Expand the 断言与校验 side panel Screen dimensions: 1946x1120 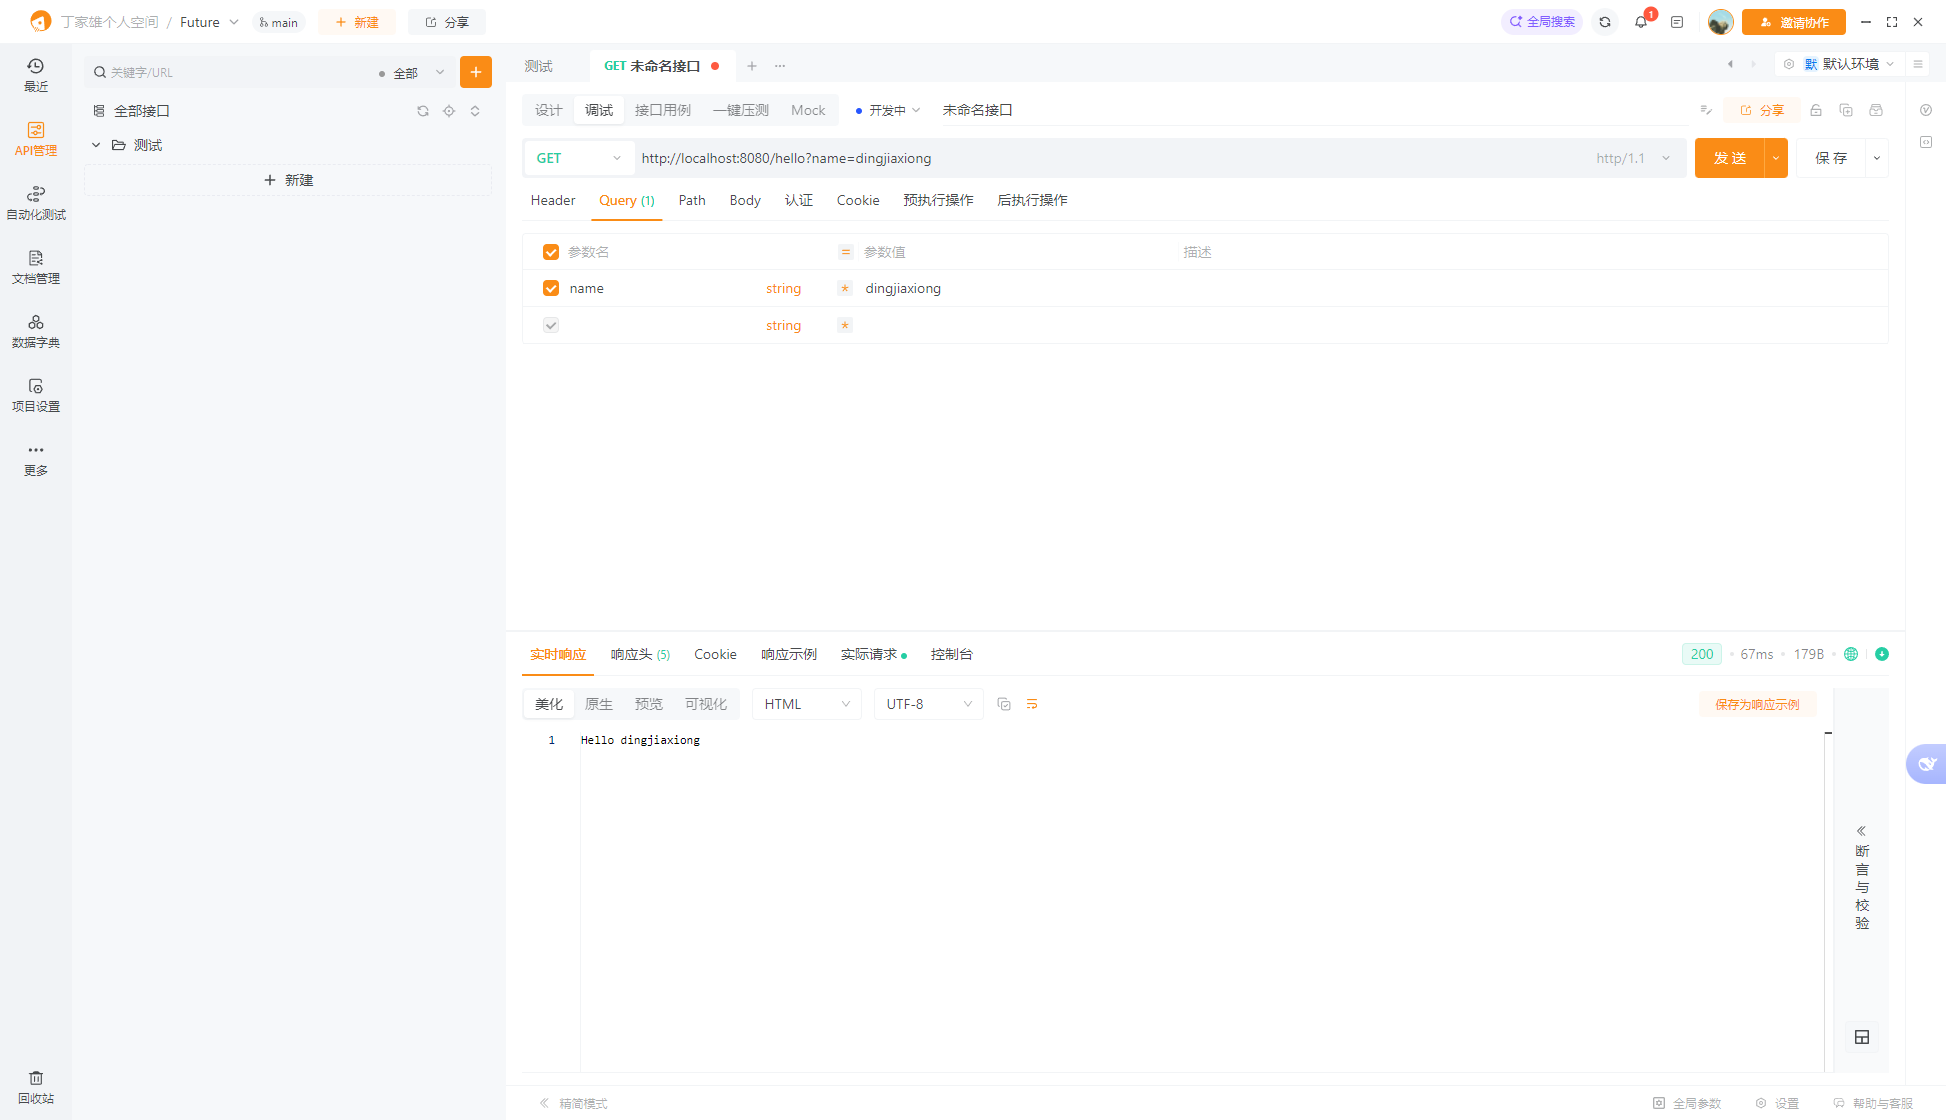(1862, 877)
